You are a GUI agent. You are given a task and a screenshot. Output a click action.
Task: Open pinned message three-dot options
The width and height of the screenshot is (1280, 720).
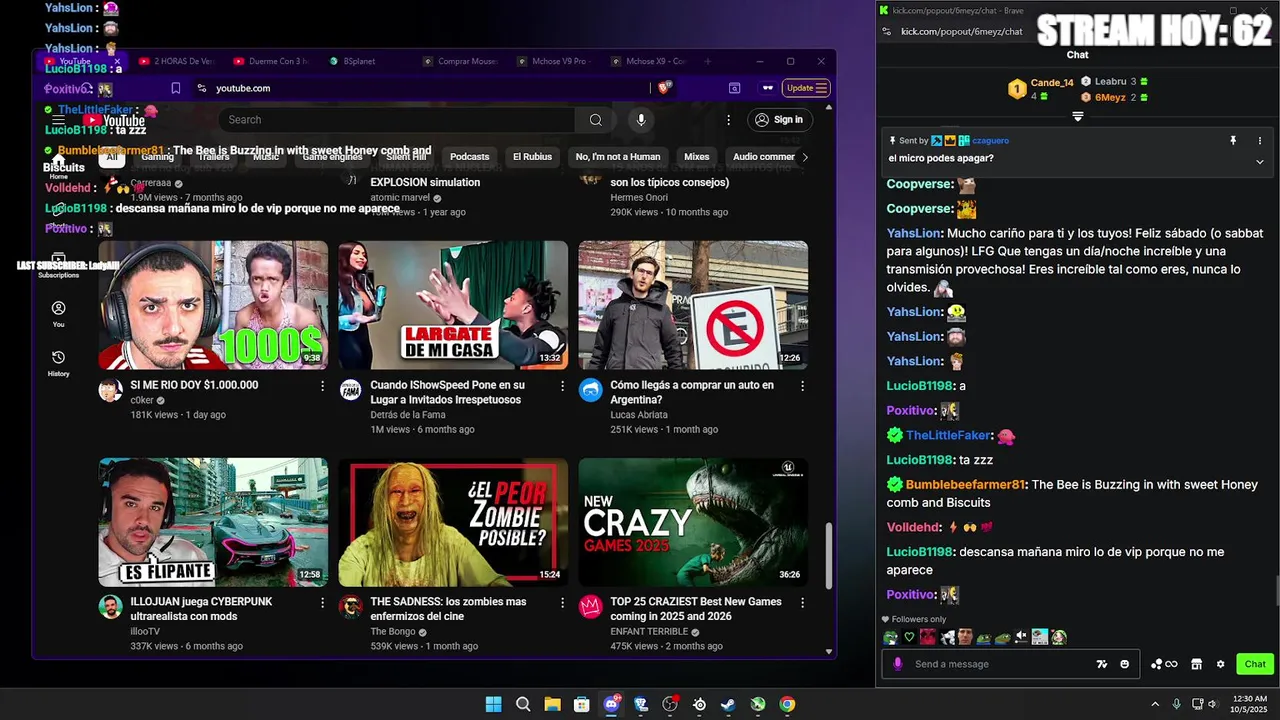[x=1260, y=141]
